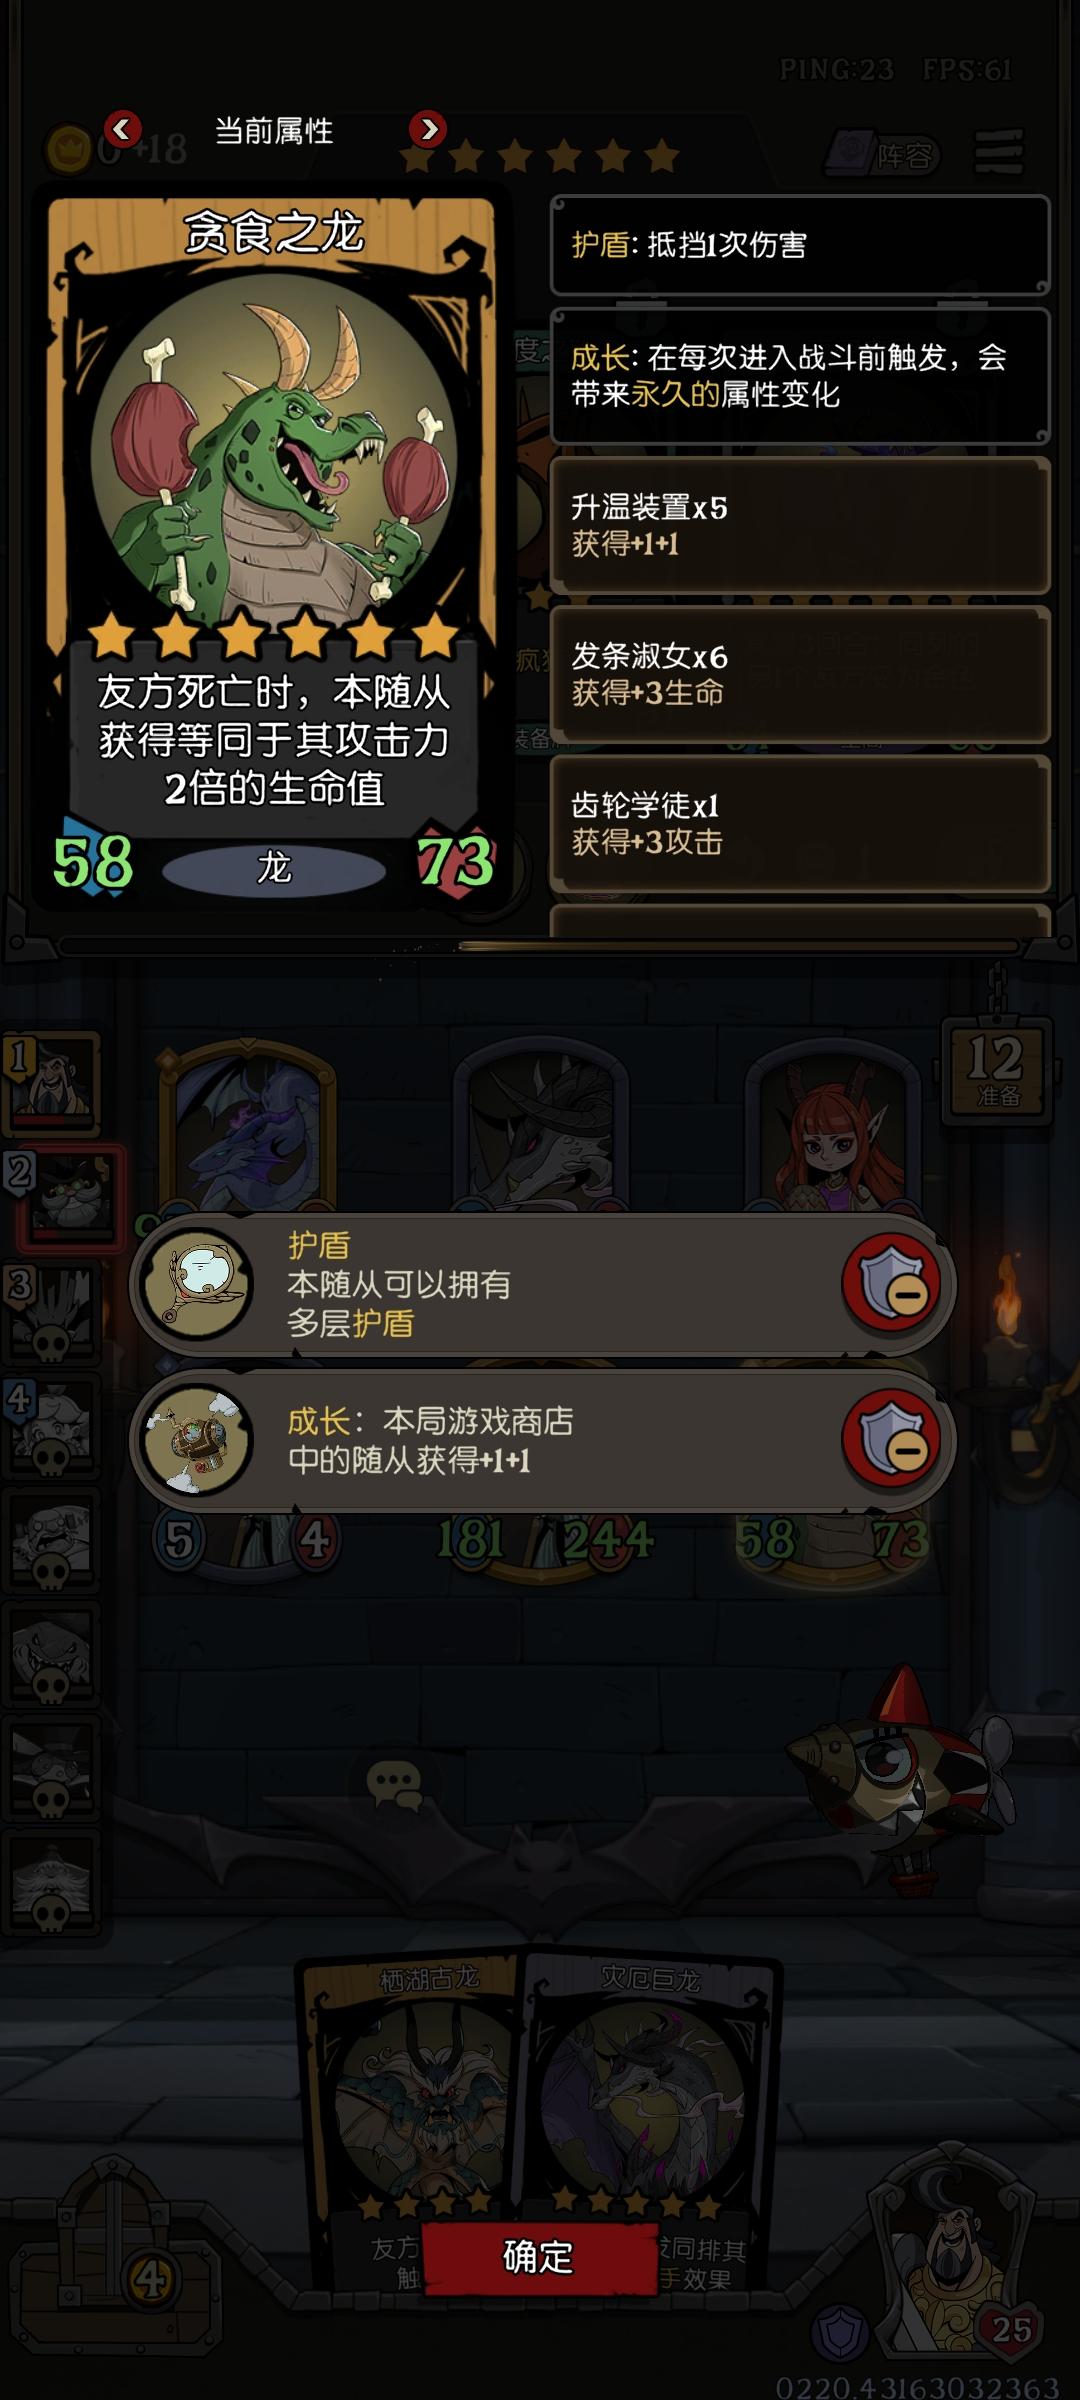Expand the 护盾 keyword description box

click(x=800, y=245)
